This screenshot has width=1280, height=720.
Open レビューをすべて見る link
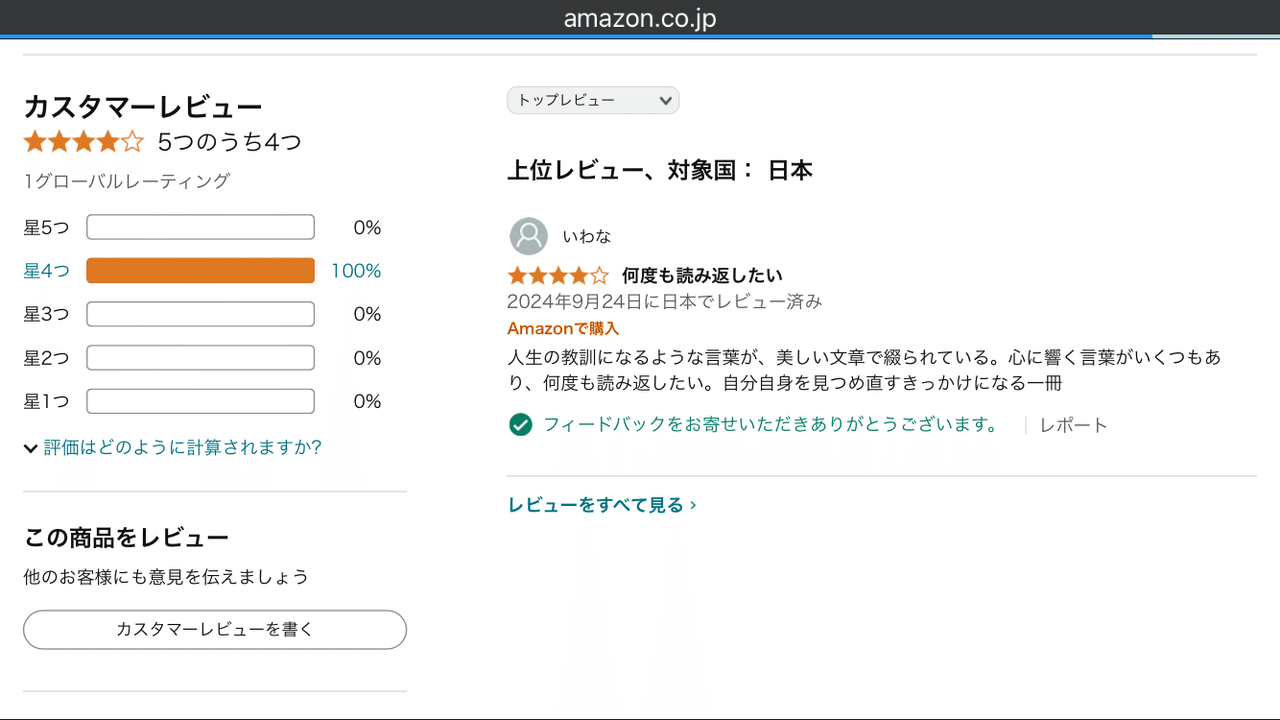coord(596,505)
